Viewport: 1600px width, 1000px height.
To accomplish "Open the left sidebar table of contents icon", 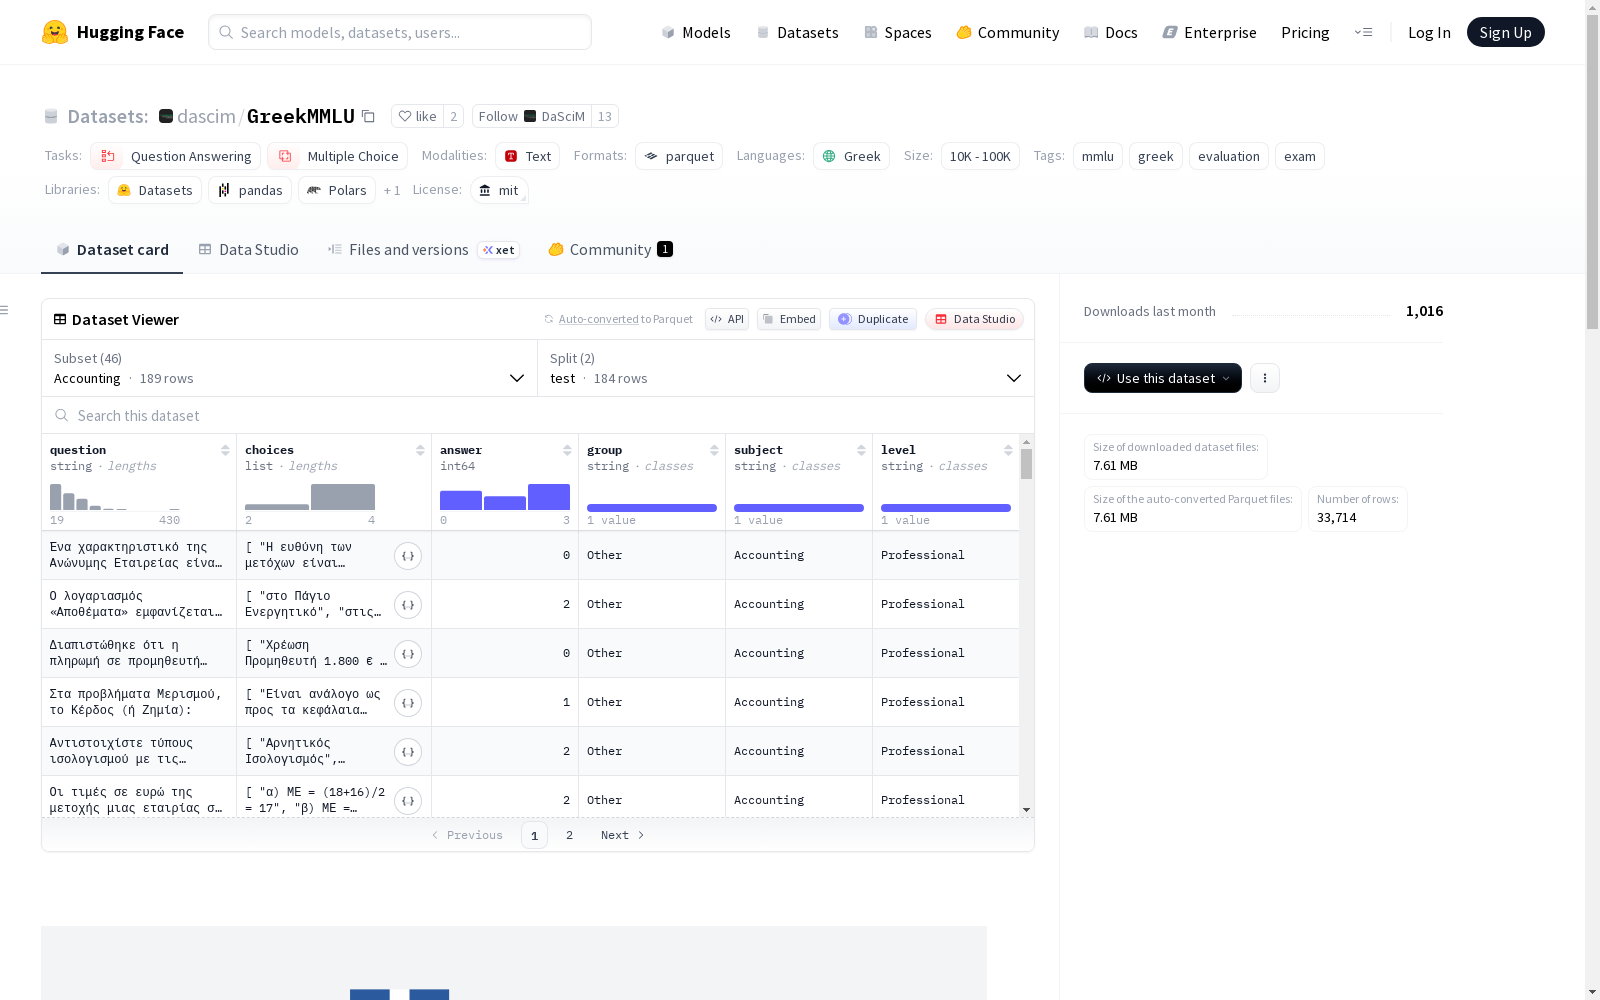I will point(5,310).
